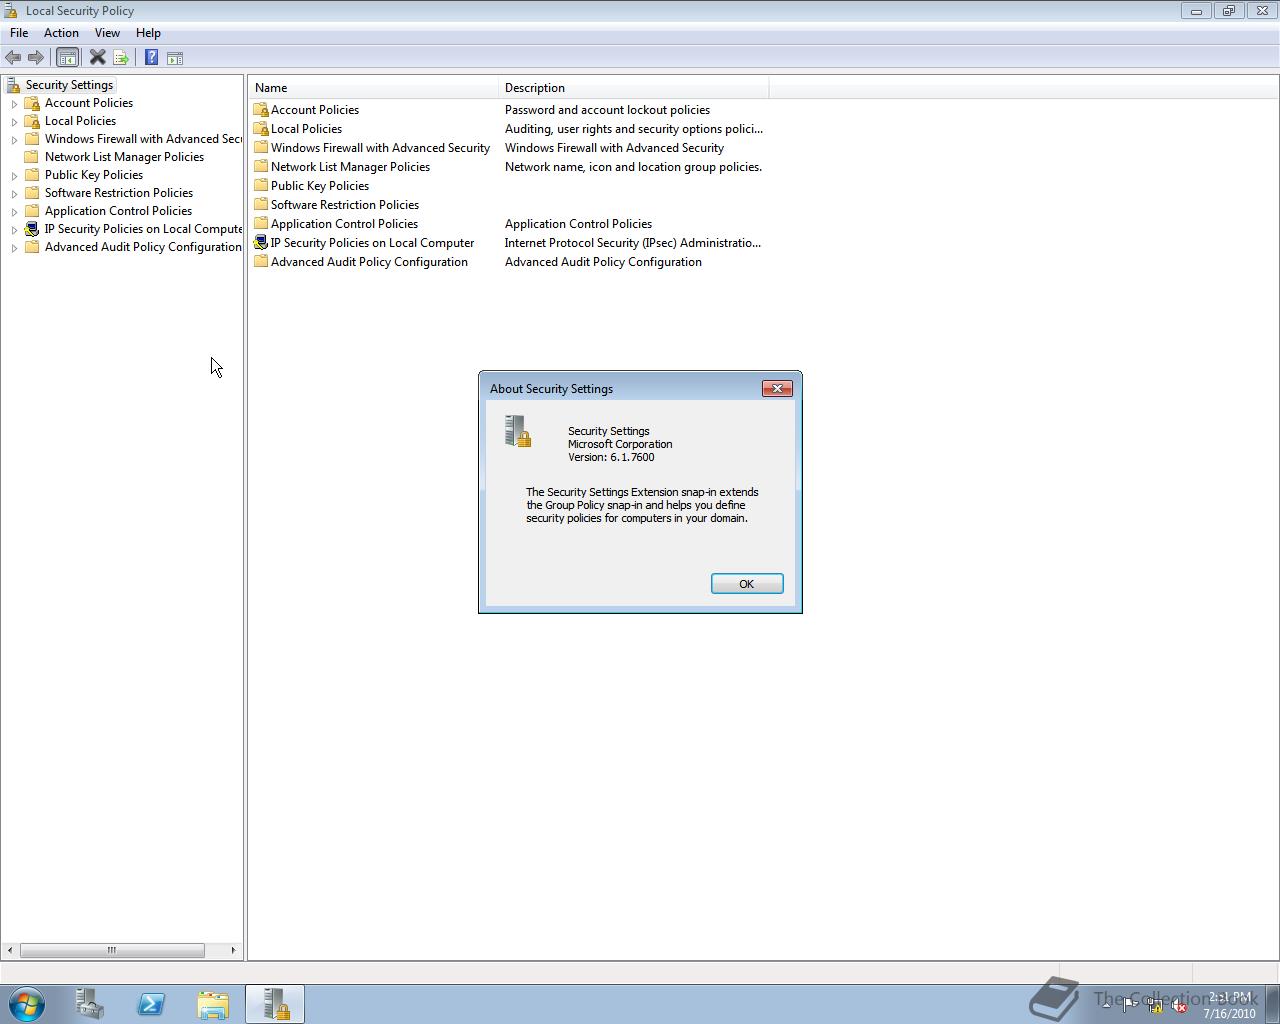
Task: Expand the Account Policies tree node
Action: click(x=14, y=104)
